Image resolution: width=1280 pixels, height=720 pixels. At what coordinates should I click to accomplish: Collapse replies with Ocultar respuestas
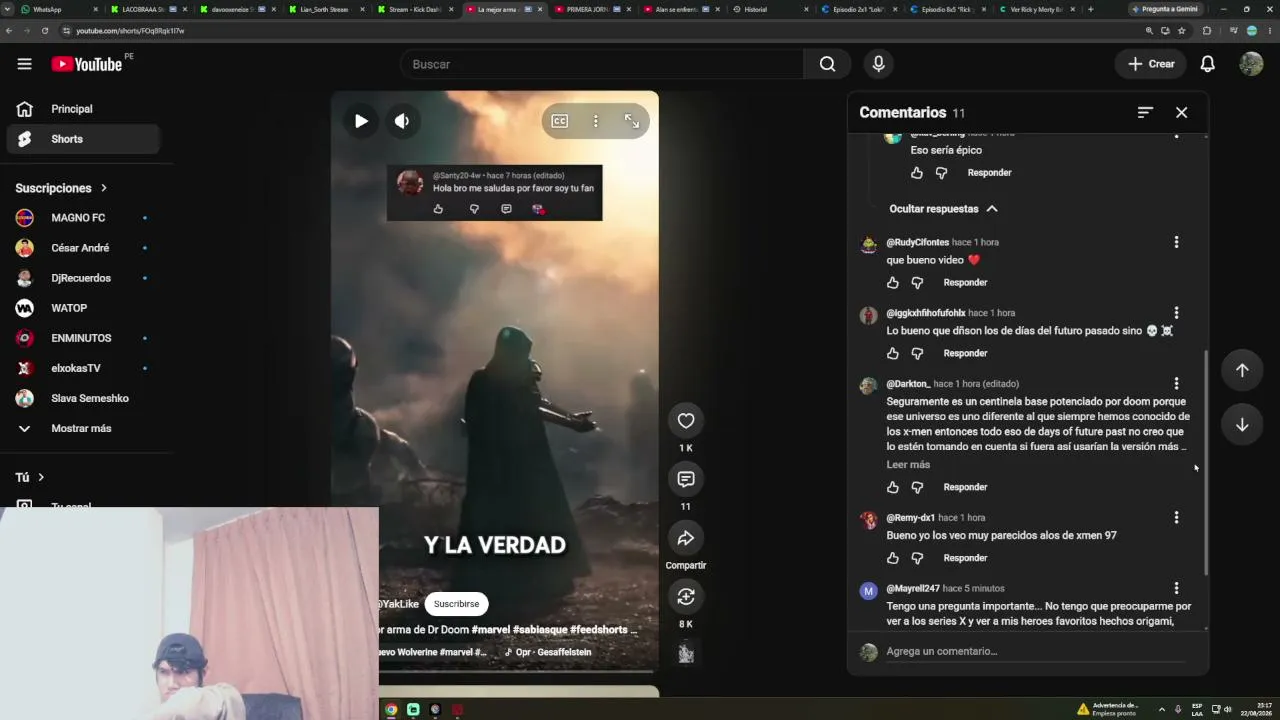click(943, 209)
